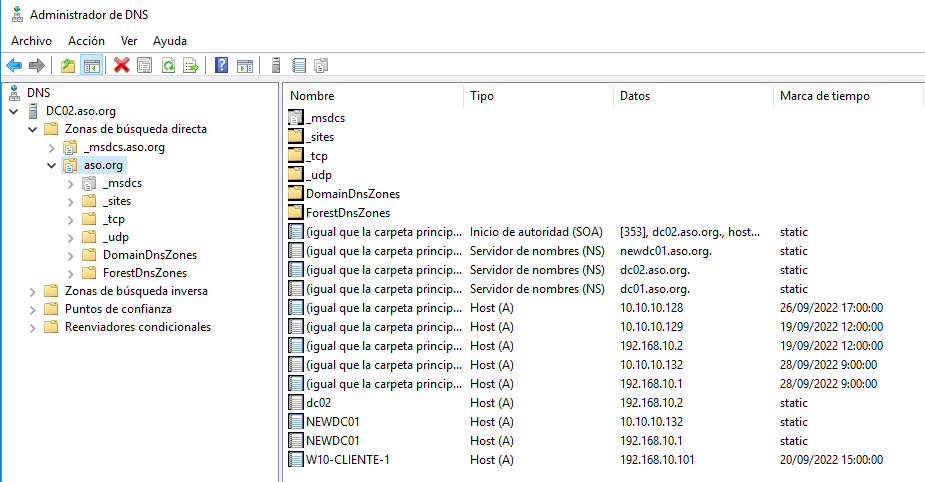Expand the _msdcs.aso.org tree node
Image resolution: width=925 pixels, height=482 pixels.
[52, 147]
